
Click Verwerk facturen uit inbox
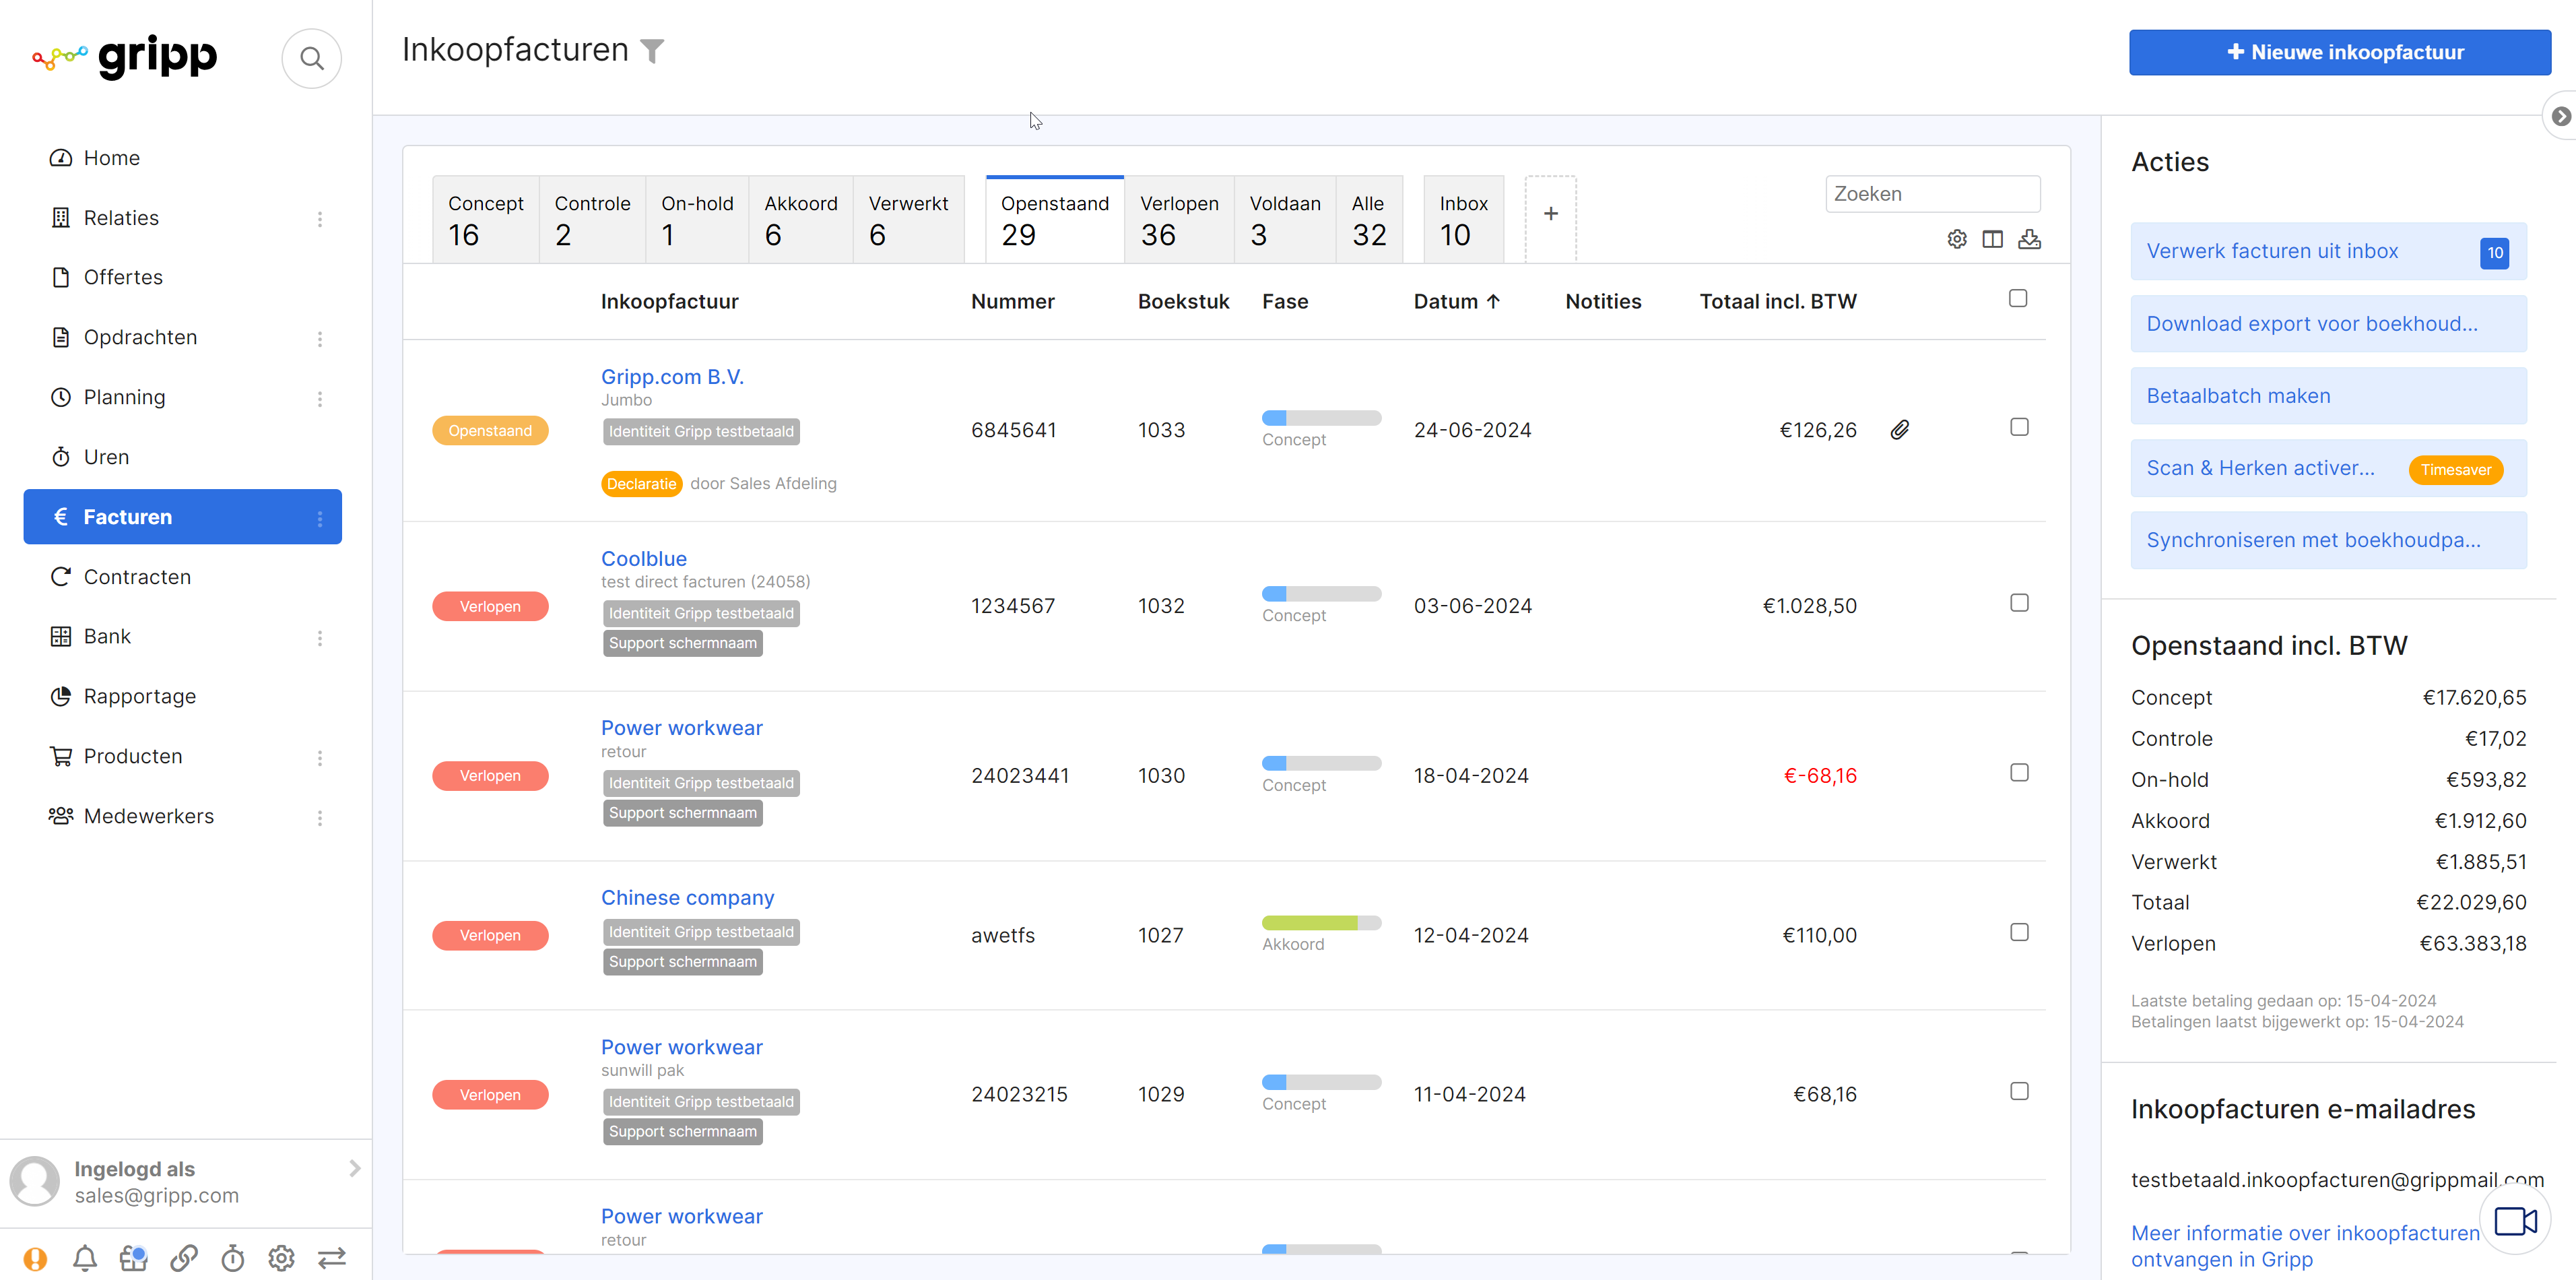point(2328,252)
